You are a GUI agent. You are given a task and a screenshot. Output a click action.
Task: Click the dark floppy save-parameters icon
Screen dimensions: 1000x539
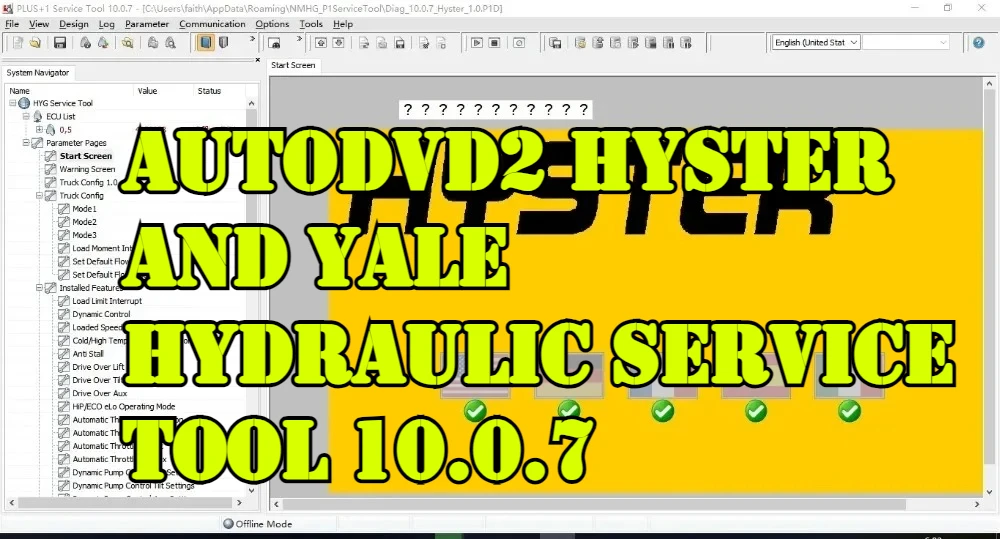point(400,43)
